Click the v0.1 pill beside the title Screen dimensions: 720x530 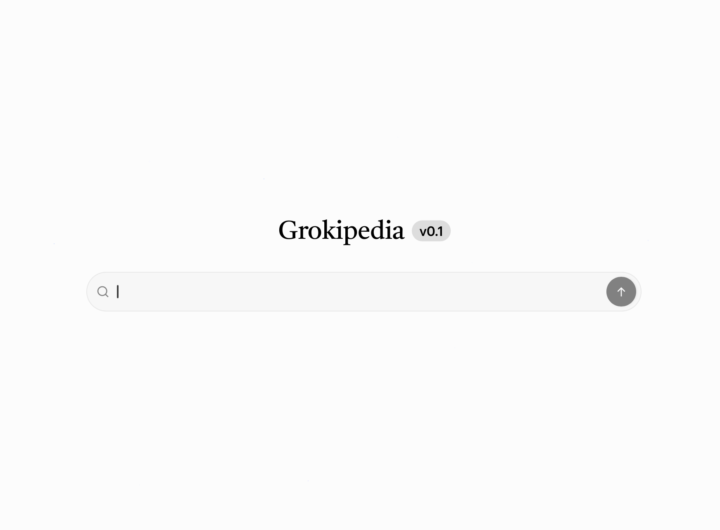coord(431,231)
